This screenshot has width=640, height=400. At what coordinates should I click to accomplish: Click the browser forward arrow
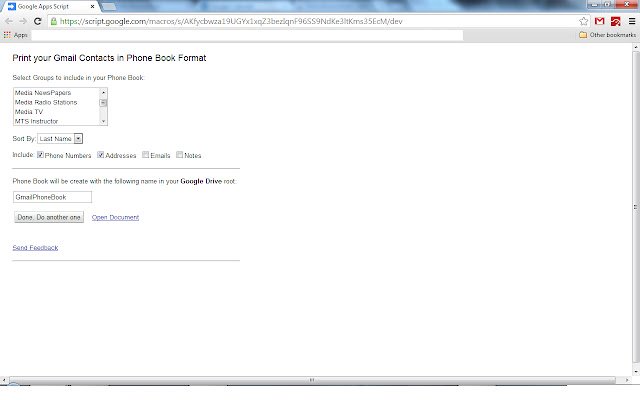click(23, 21)
